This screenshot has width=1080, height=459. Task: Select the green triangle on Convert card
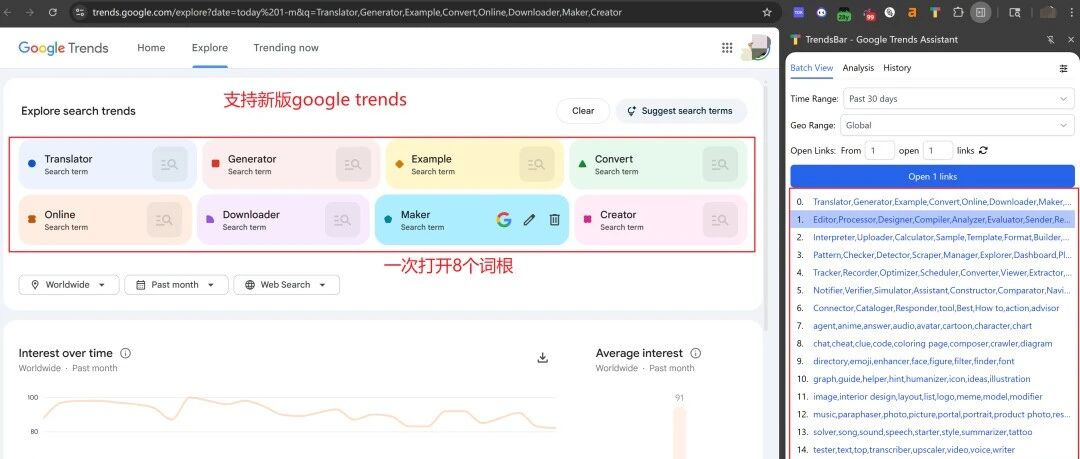582,164
